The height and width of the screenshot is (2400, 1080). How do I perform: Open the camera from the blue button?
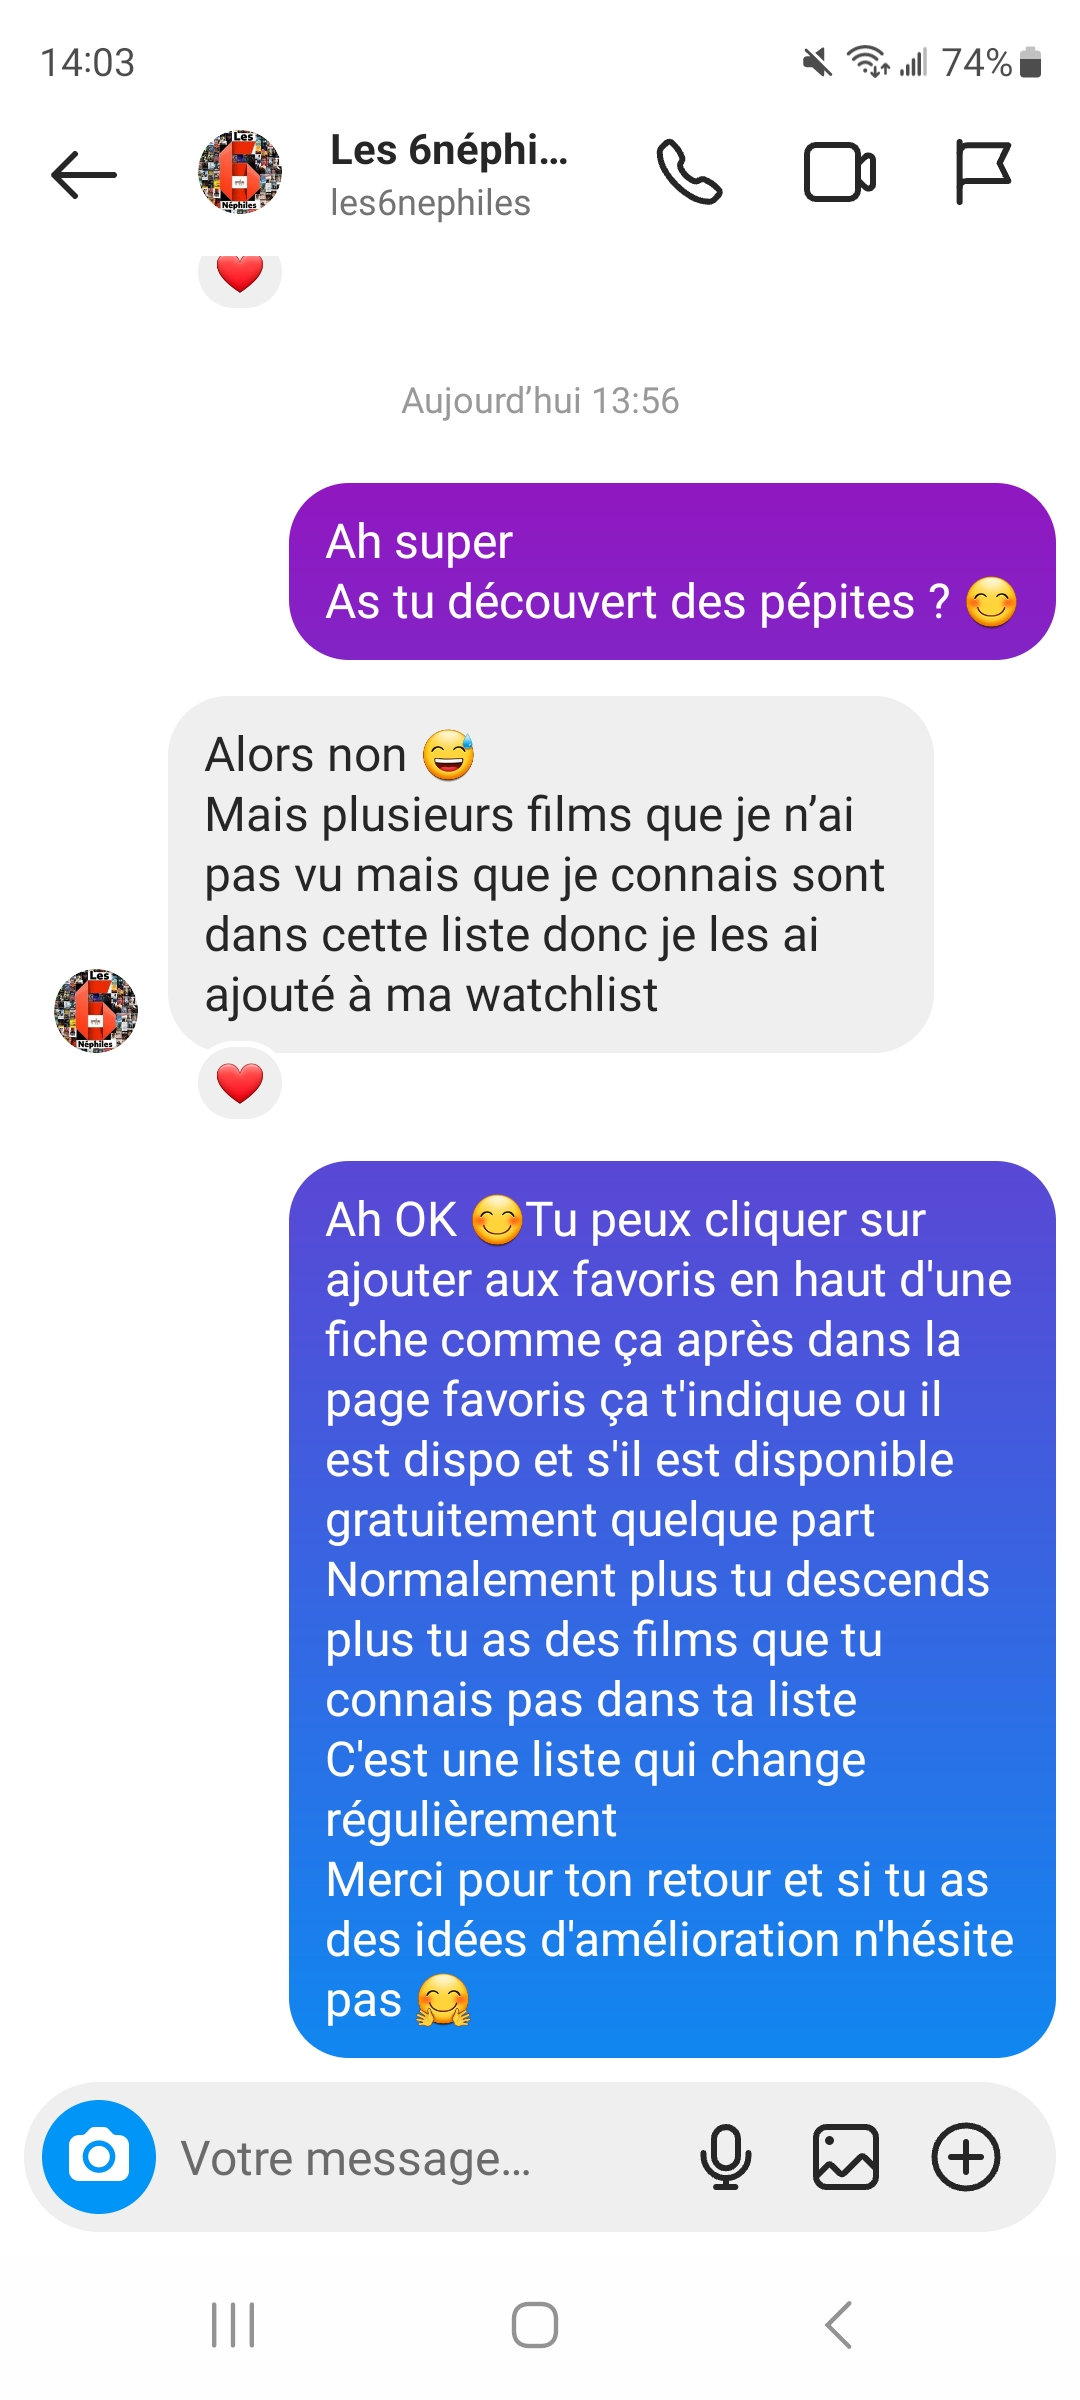99,2157
